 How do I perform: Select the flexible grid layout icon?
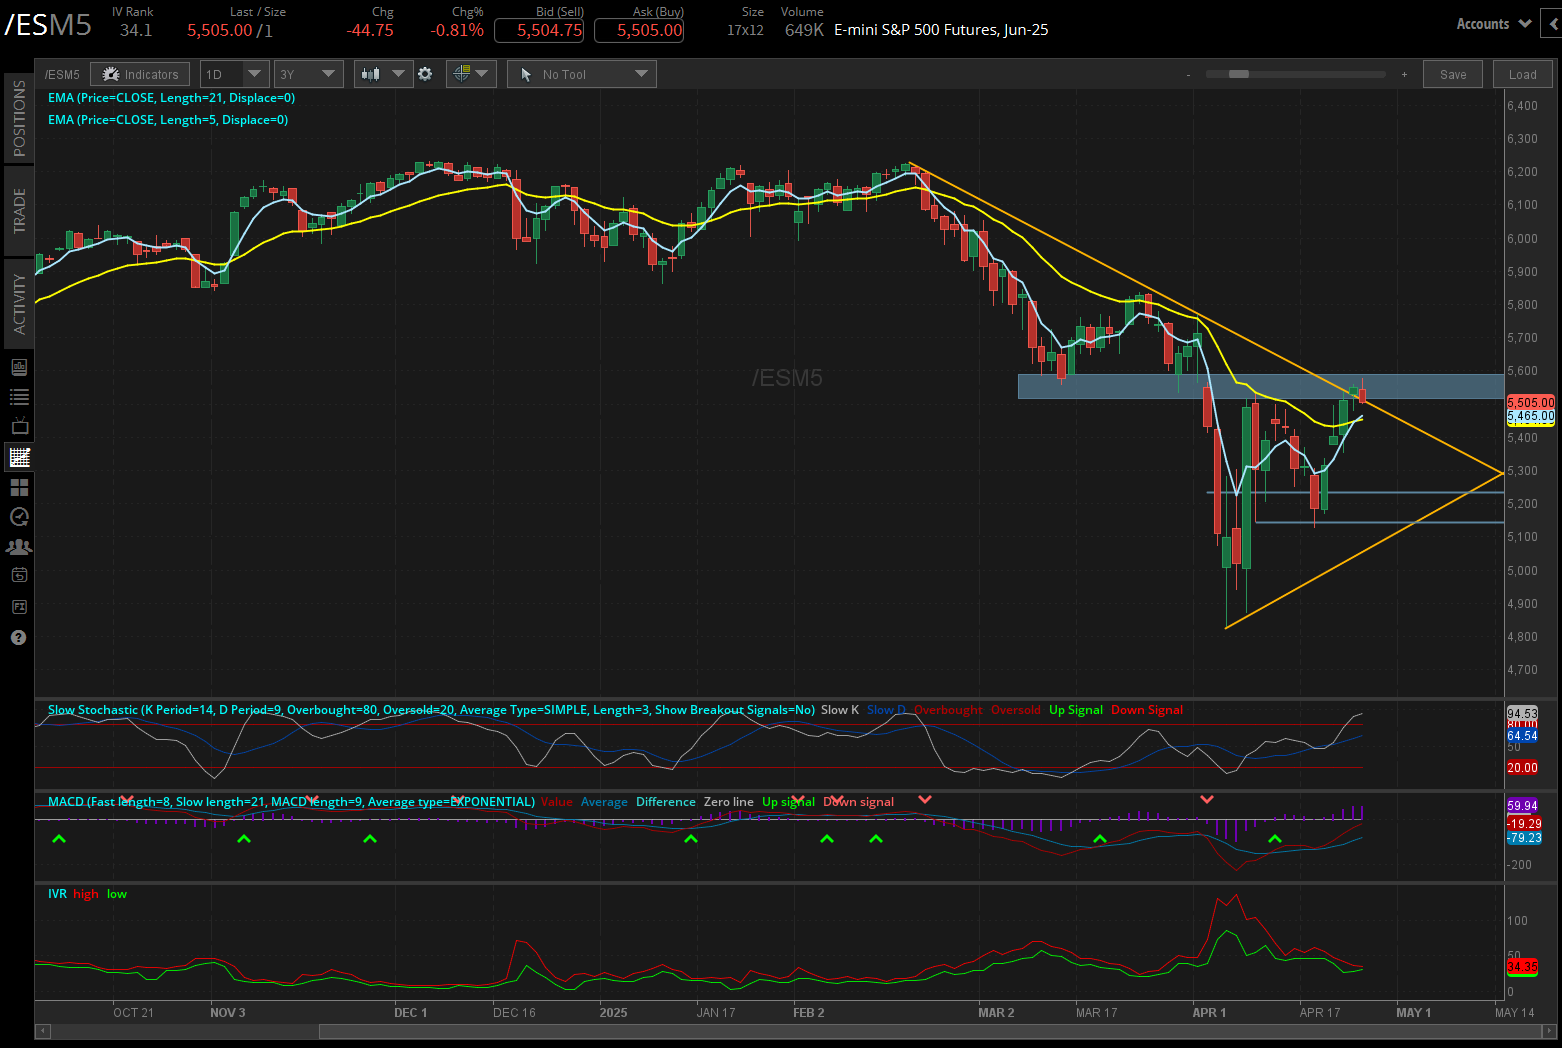[x=18, y=487]
